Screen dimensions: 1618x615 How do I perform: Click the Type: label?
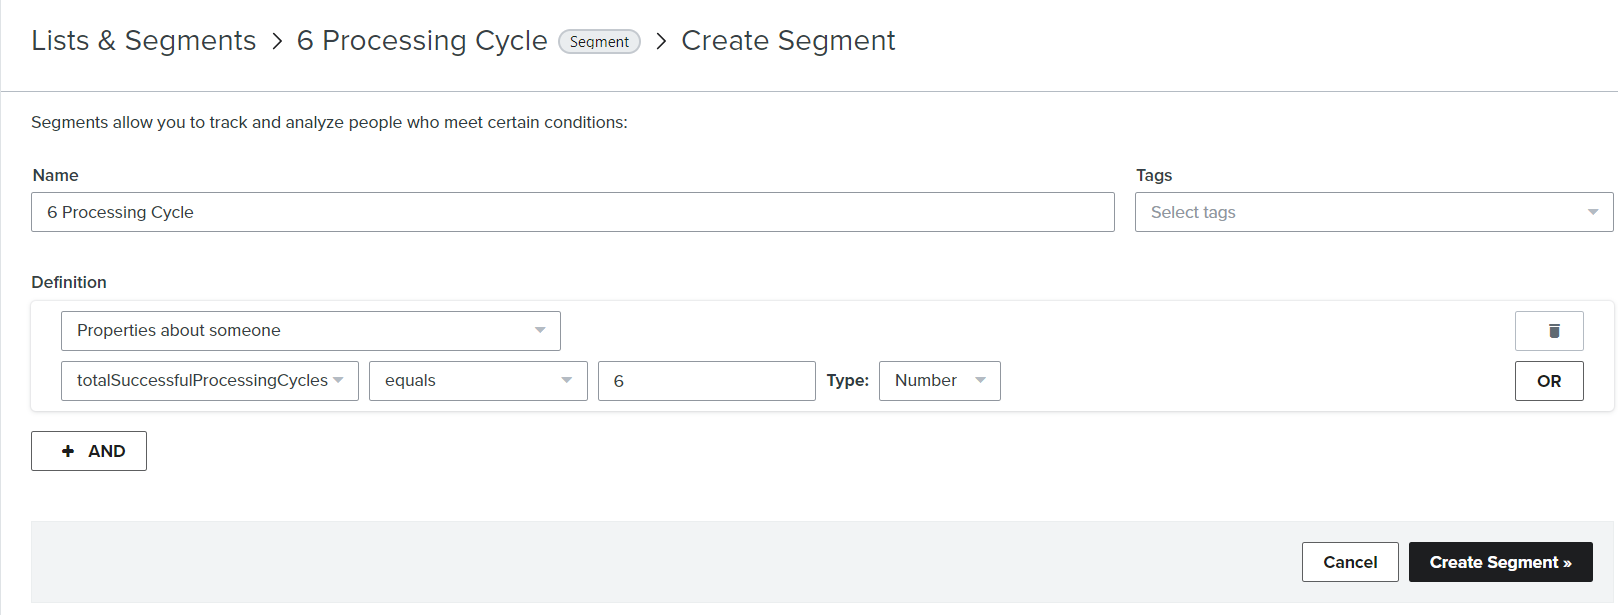tap(848, 381)
